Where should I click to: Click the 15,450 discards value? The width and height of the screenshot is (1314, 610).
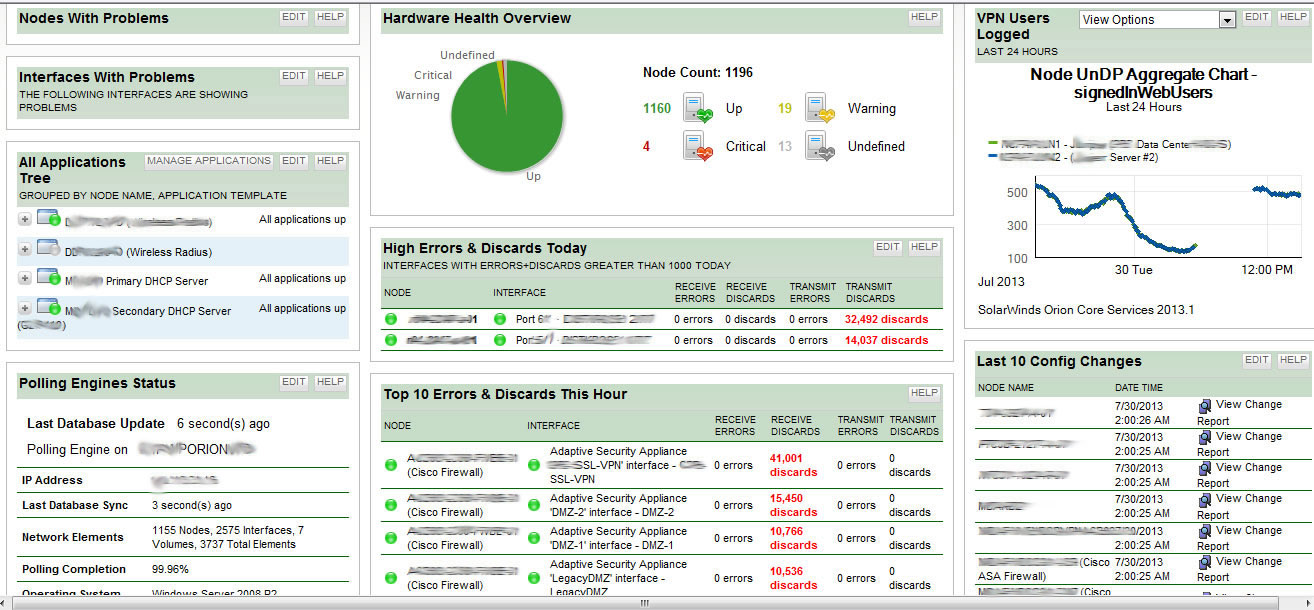pyautogui.click(x=793, y=505)
